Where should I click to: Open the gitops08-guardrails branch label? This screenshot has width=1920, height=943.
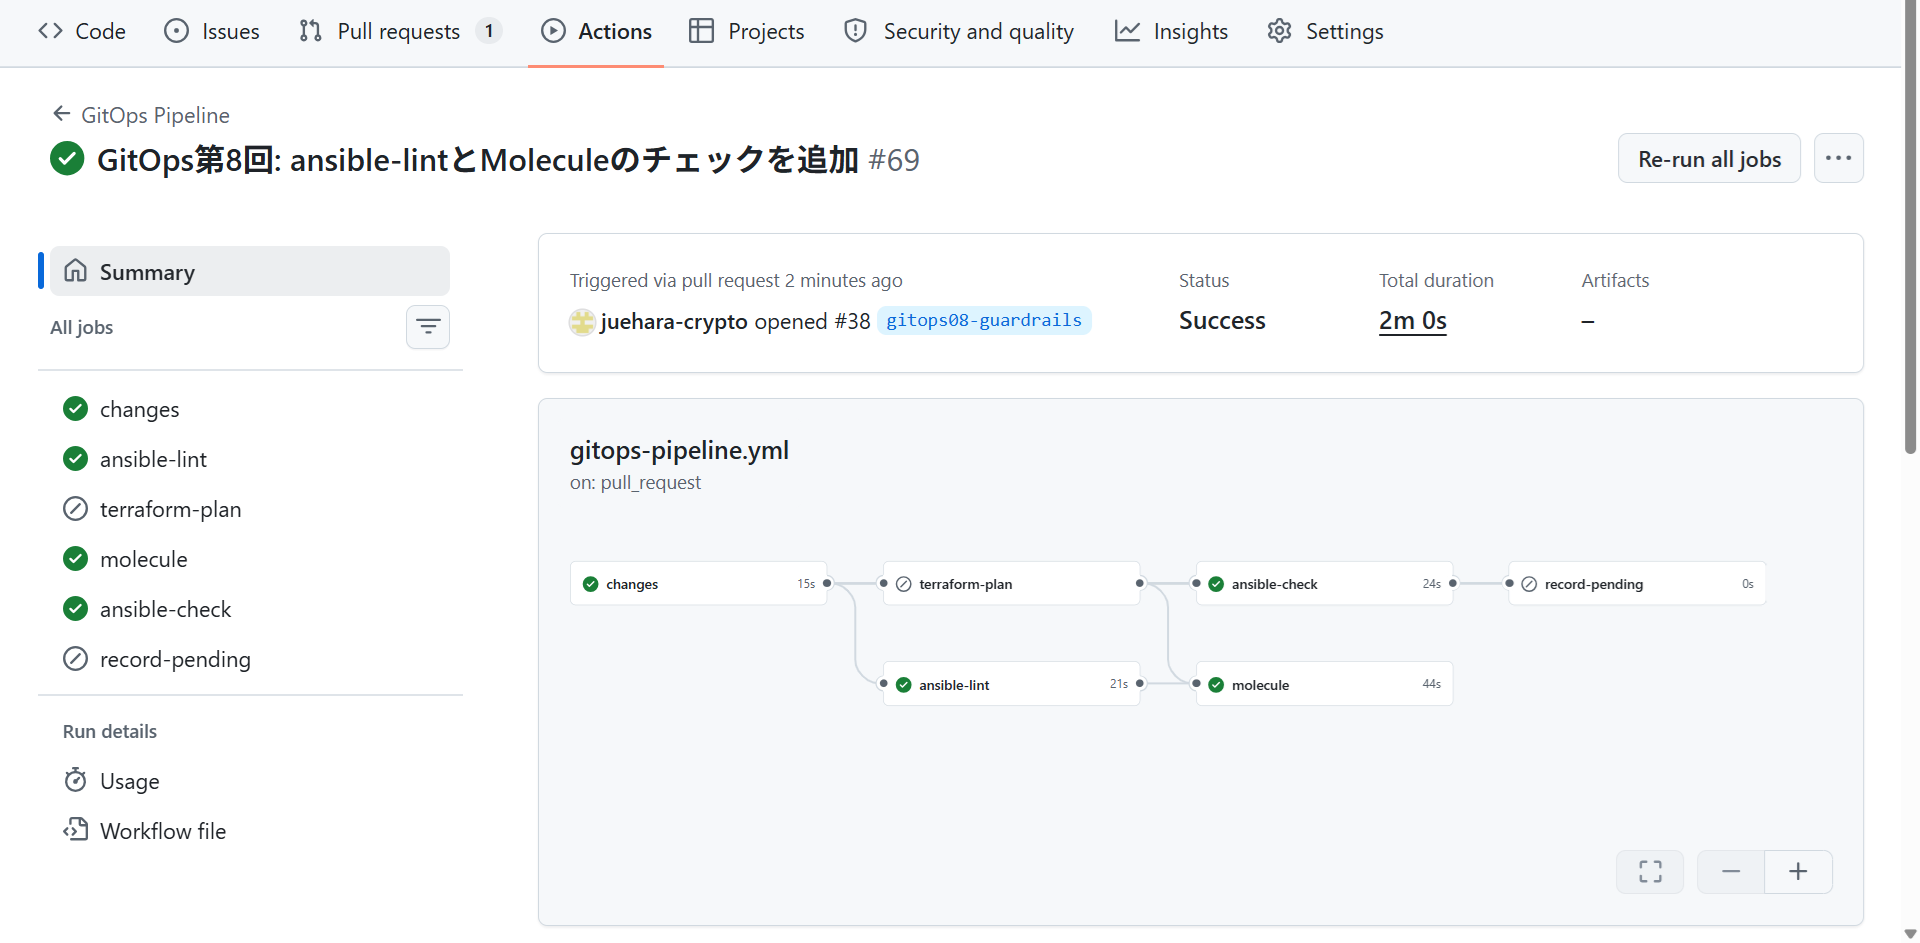(984, 320)
